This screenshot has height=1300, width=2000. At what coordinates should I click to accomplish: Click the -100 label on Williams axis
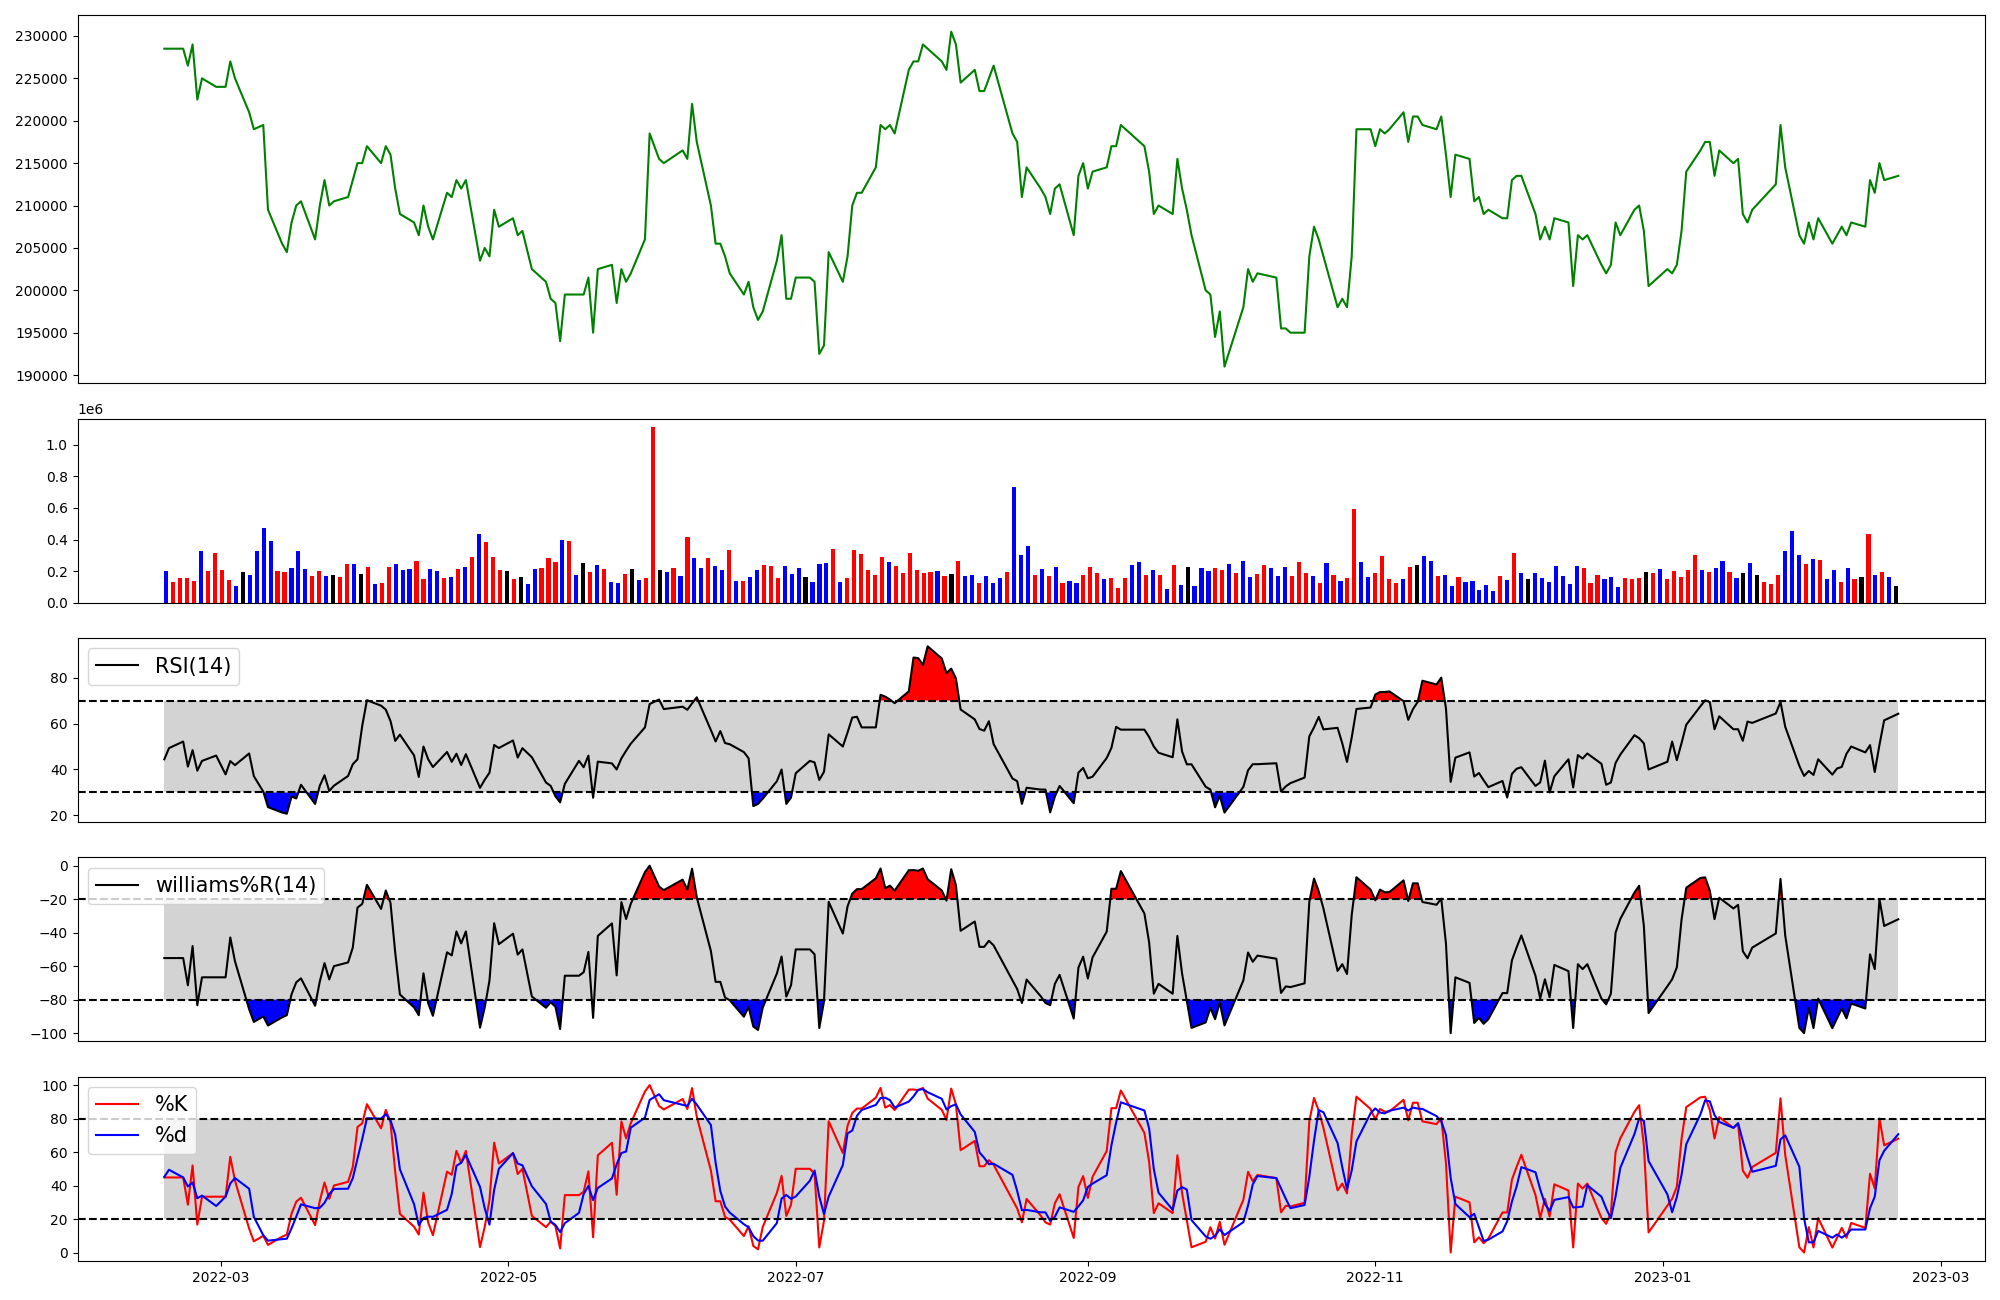pyautogui.click(x=49, y=1034)
